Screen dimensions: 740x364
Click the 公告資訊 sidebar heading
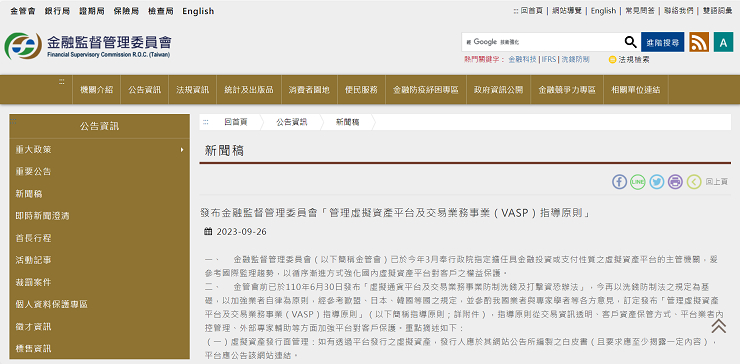point(100,126)
